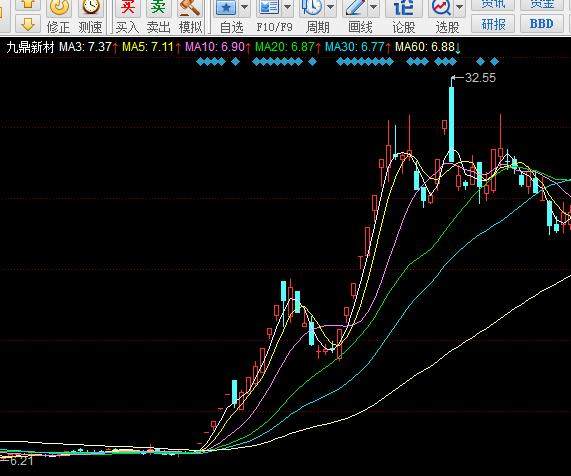571x476 pixels.
Task: Click the green 卖出 sell icon
Action: [x=158, y=8]
